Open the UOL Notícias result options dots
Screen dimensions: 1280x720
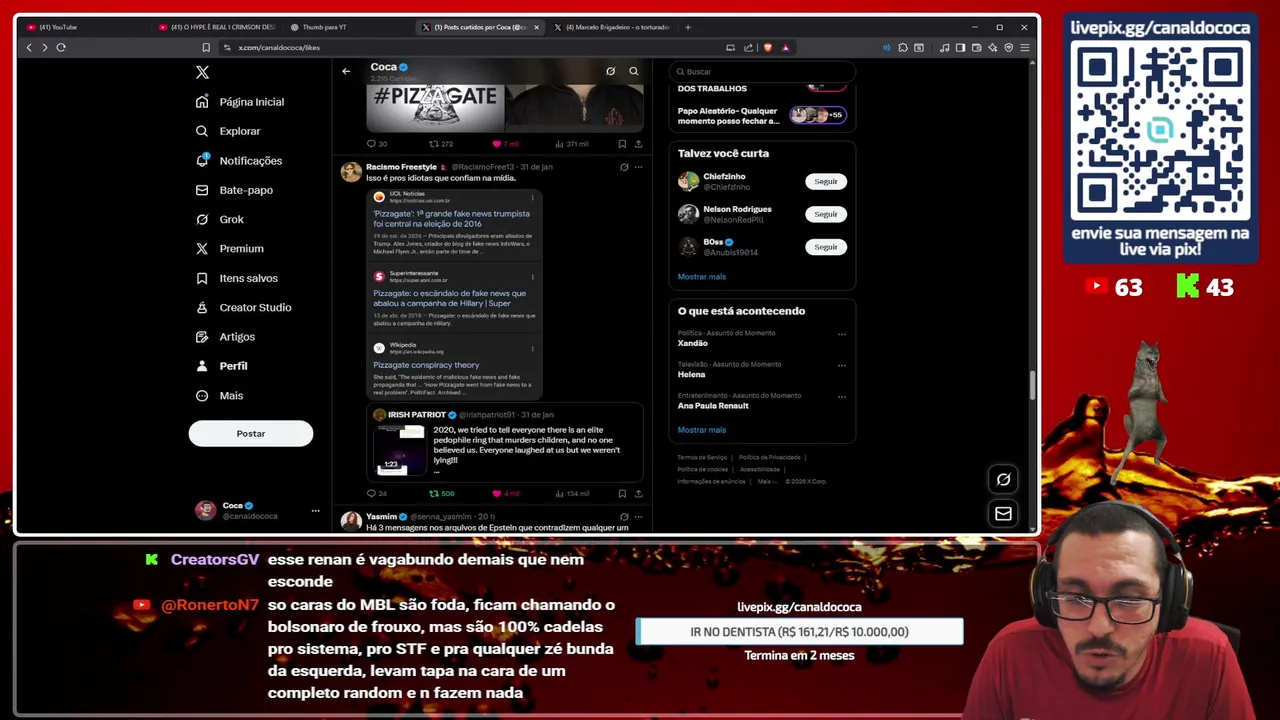[x=532, y=197]
